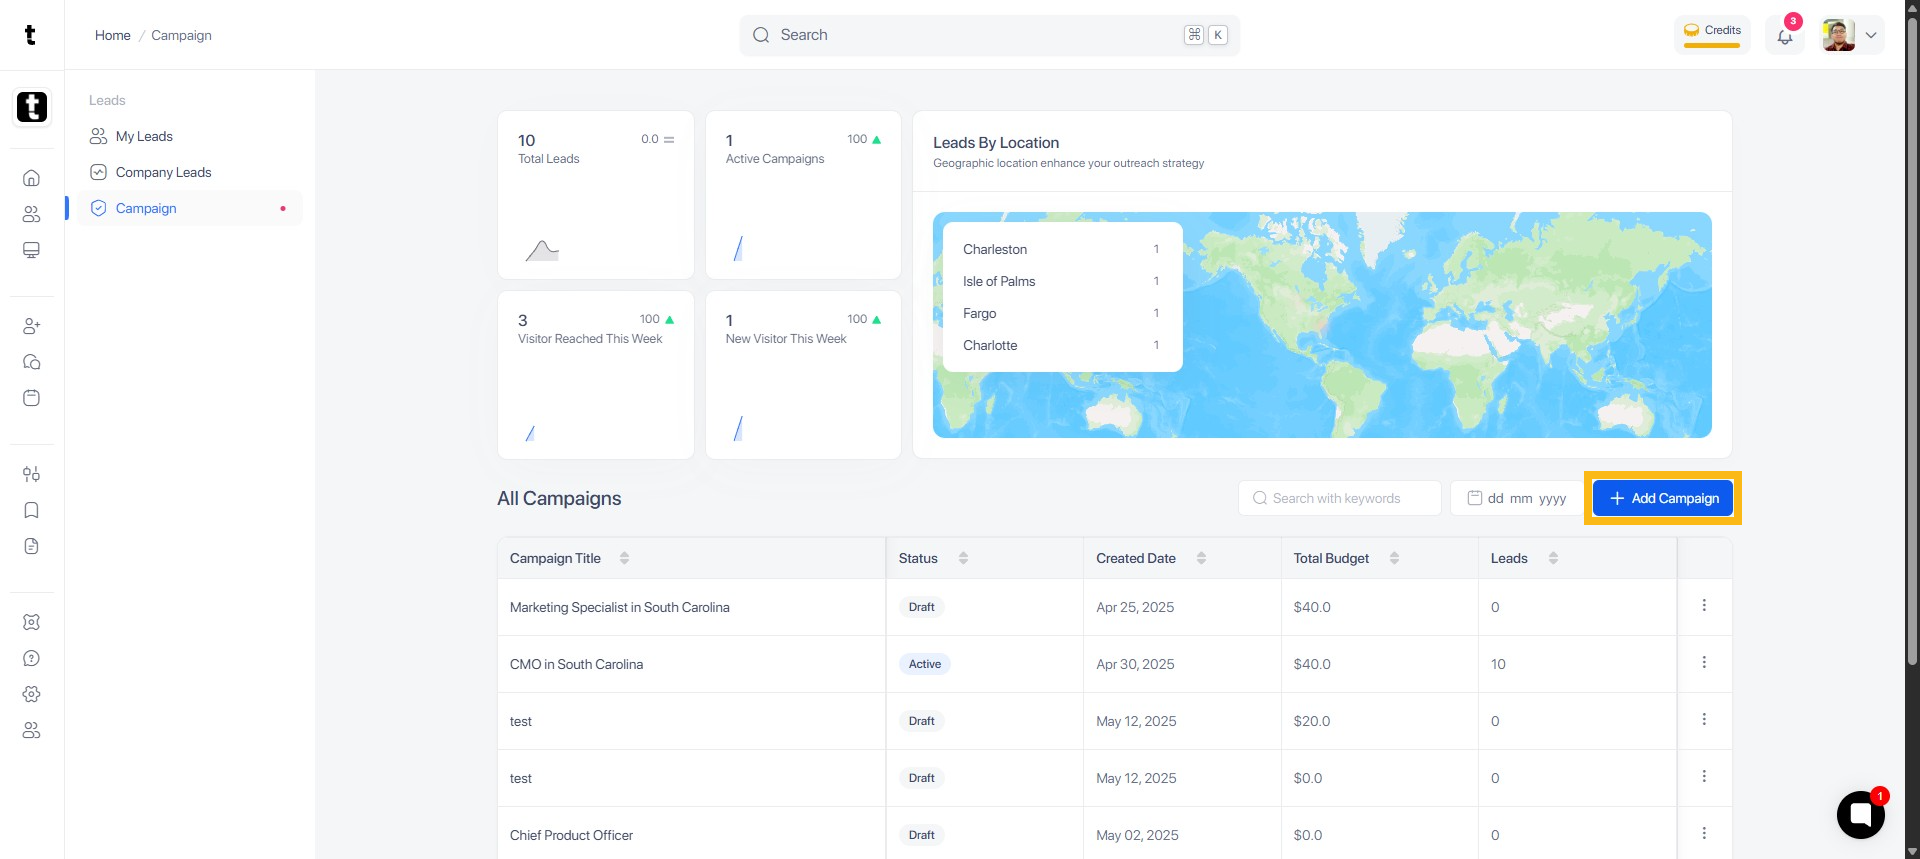1920x859 pixels.
Task: Click the monitor icon in the left rail
Action: tap(31, 250)
